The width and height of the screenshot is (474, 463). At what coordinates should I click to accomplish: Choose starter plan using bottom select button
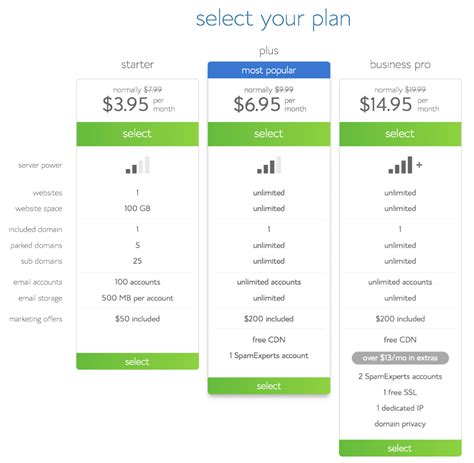(137, 361)
